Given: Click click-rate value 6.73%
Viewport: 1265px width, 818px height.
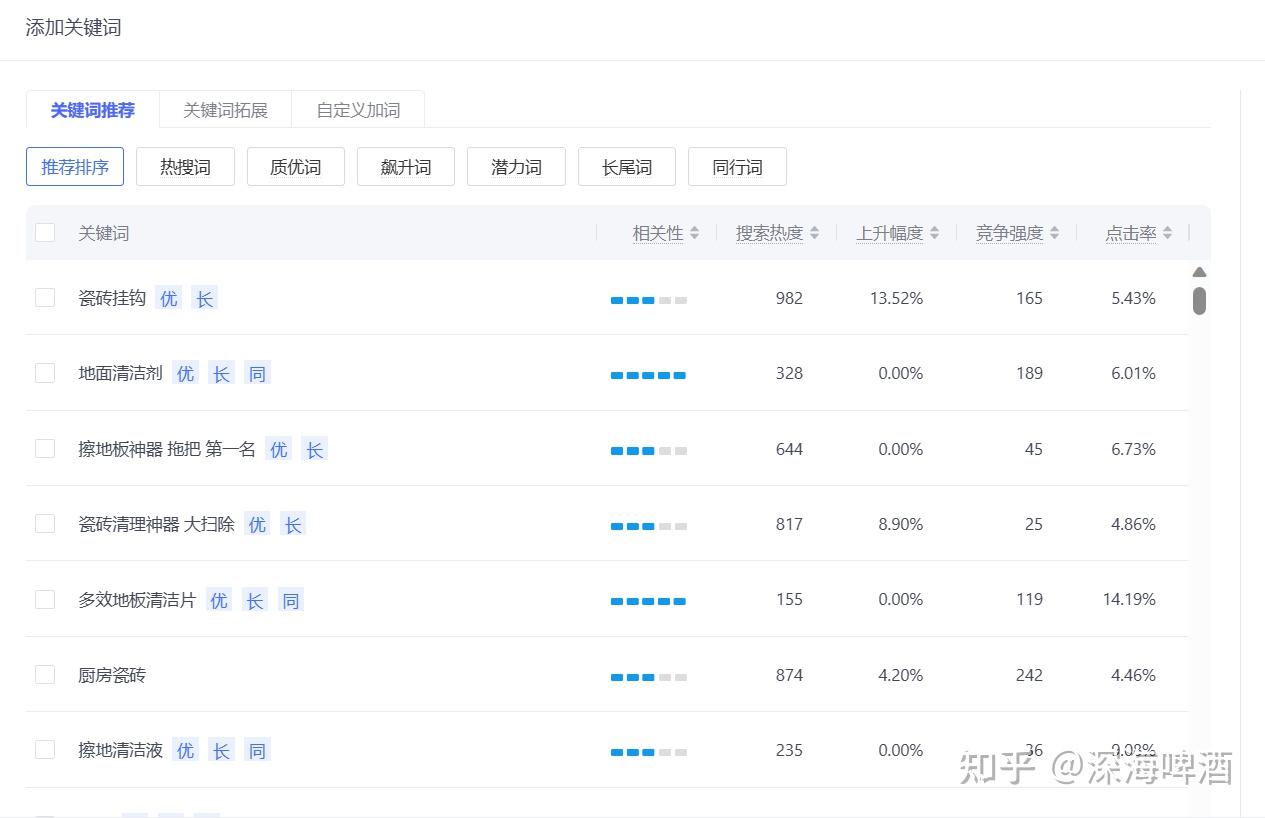Looking at the screenshot, I should [1133, 449].
